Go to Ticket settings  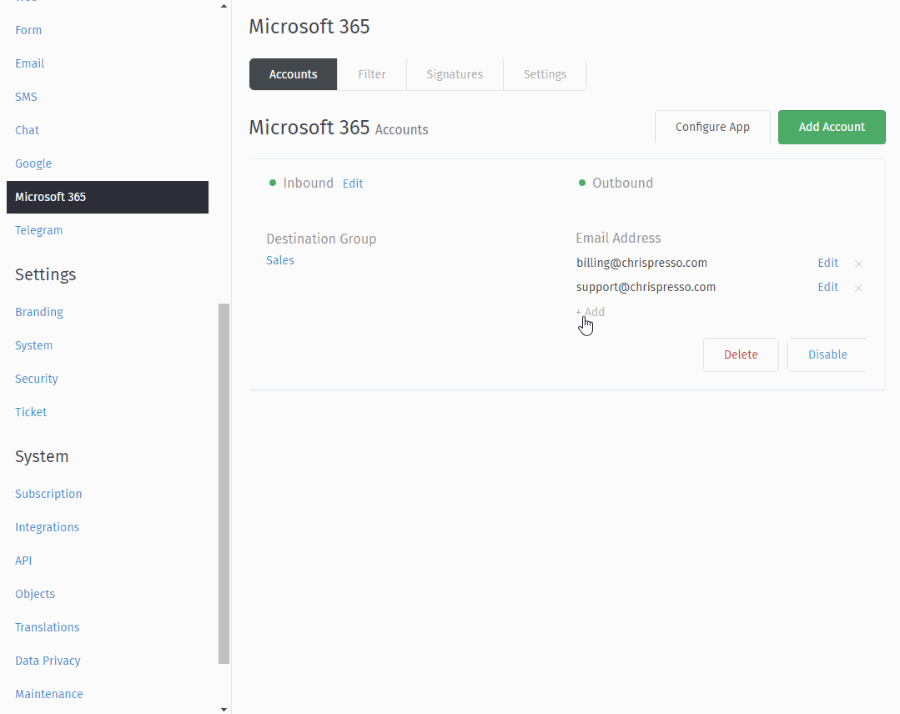click(30, 412)
